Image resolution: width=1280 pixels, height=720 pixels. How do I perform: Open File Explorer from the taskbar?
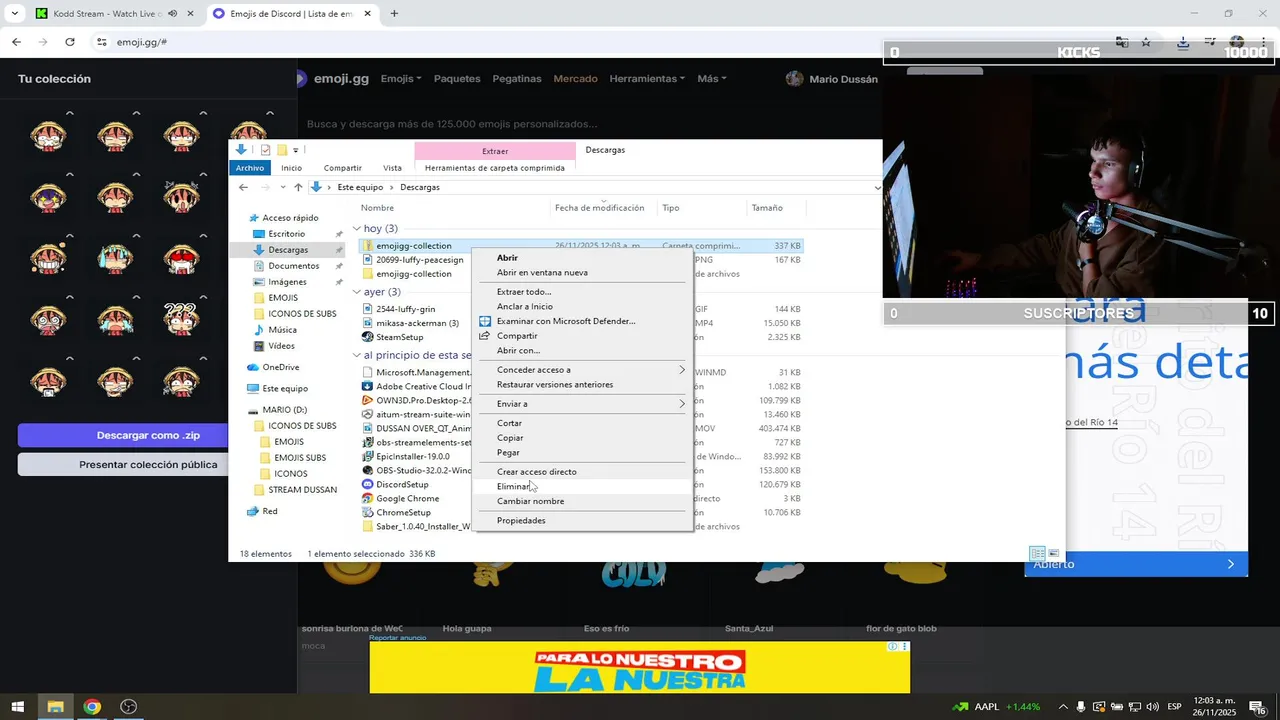coord(55,707)
